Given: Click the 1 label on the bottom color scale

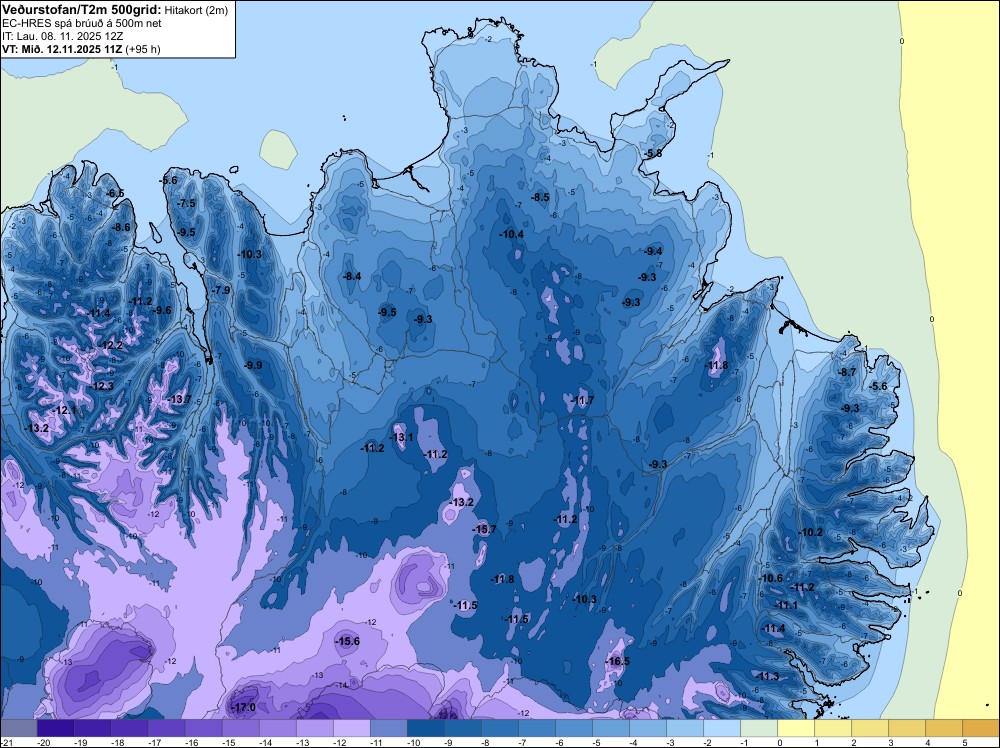Looking at the screenshot, I should pyautogui.click(x=816, y=742).
